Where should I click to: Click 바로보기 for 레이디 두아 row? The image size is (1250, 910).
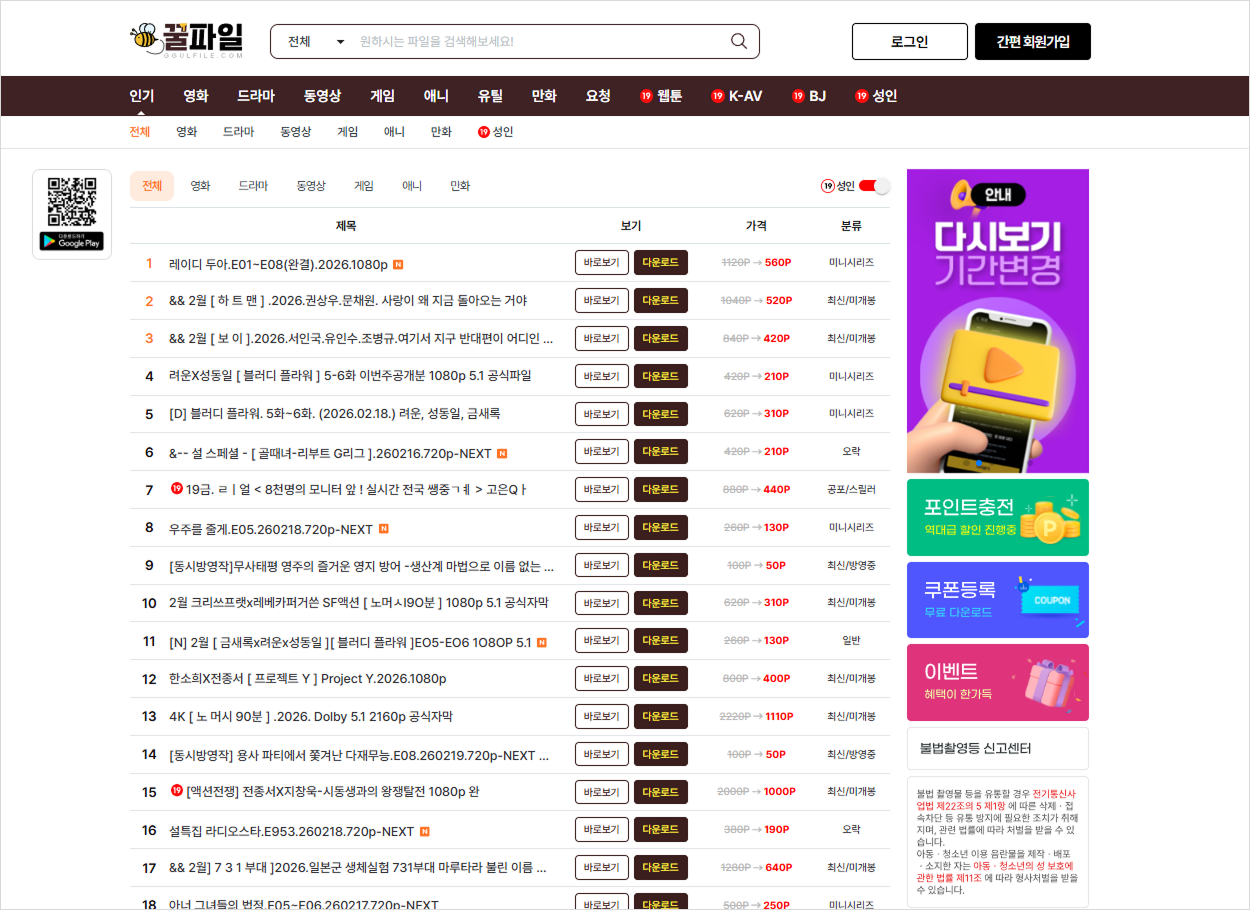[601, 263]
